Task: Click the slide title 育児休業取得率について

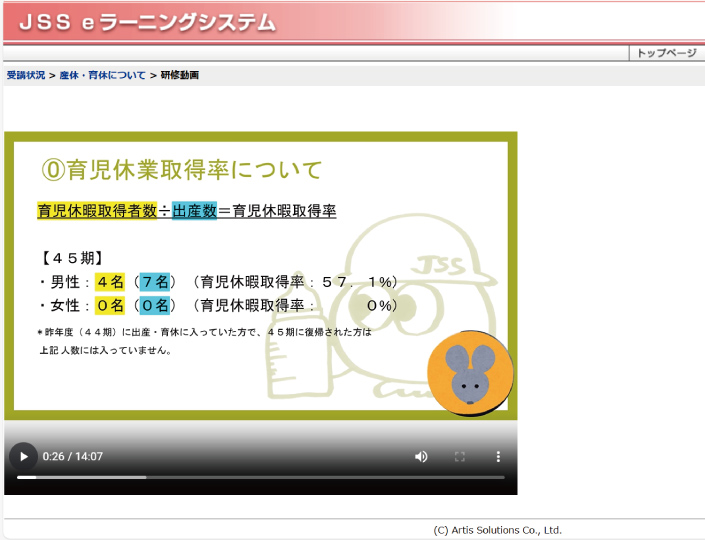Action: [181, 170]
